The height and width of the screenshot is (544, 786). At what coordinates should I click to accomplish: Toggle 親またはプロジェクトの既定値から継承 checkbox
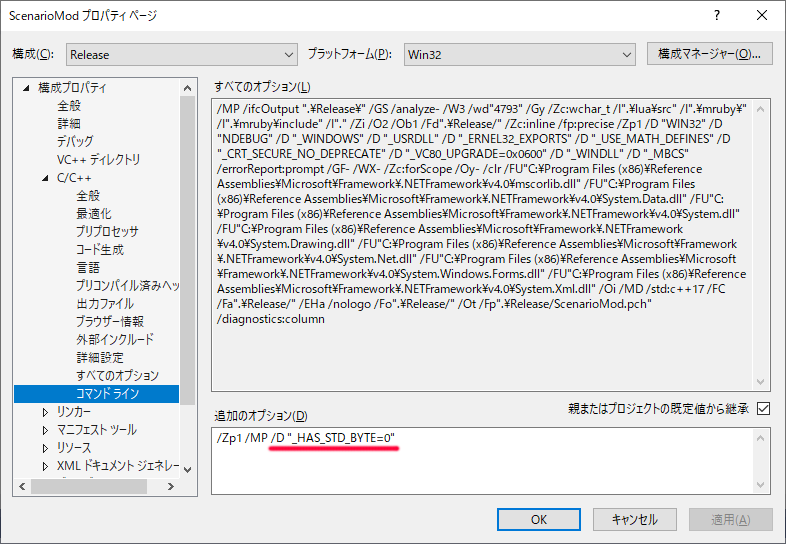pyautogui.click(x=764, y=408)
